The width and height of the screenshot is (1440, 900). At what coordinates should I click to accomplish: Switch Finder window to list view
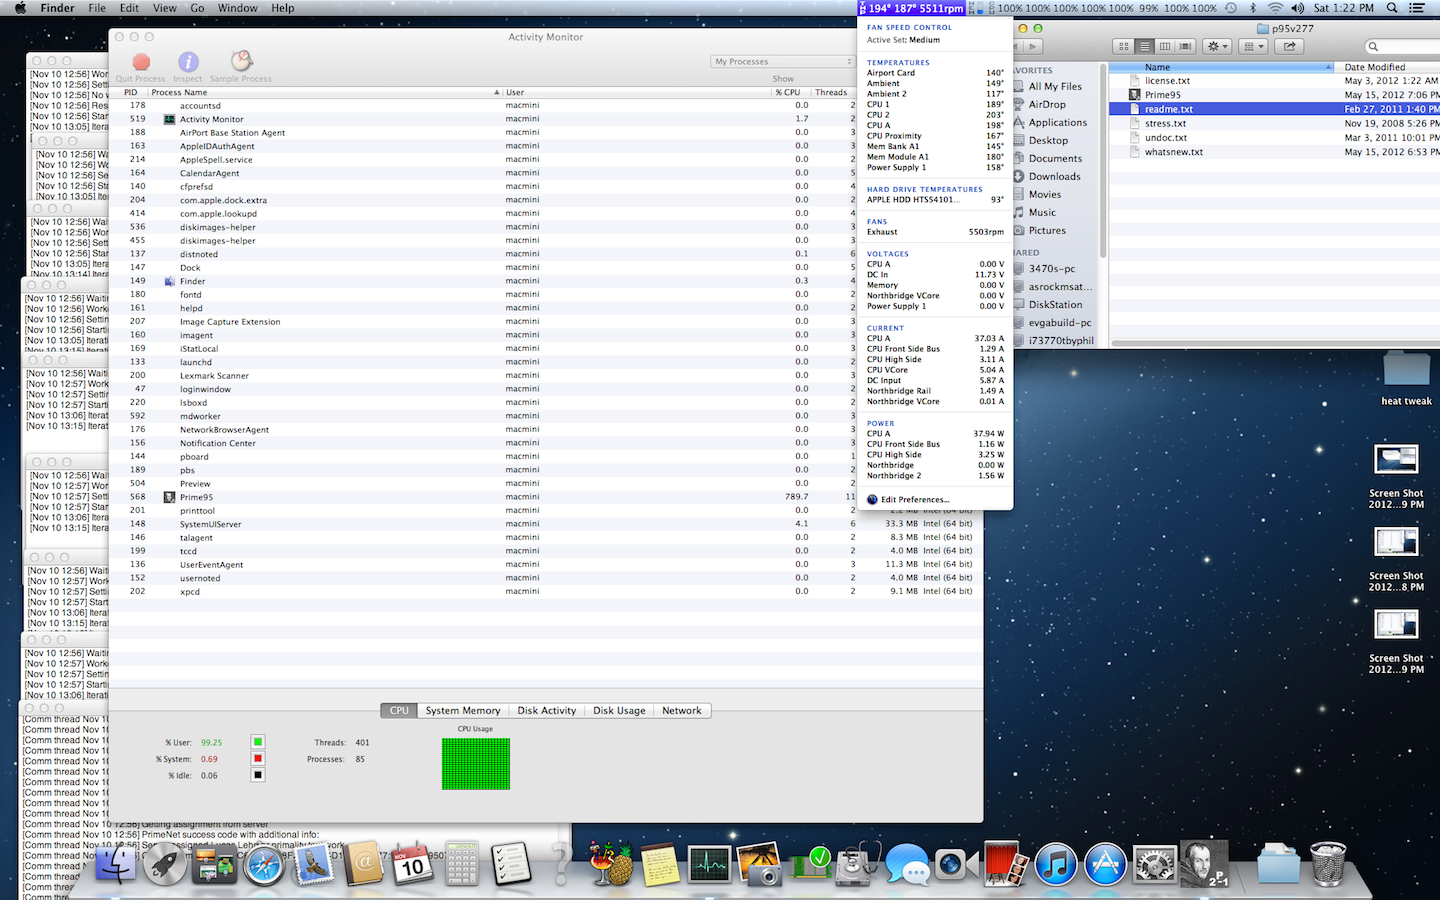point(1144,46)
